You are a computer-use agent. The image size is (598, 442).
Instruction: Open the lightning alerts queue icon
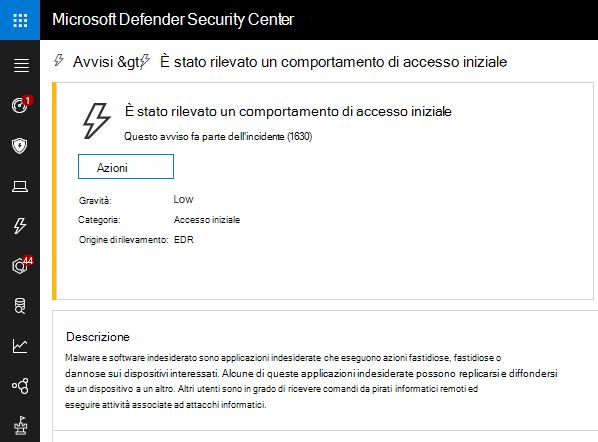pos(20,226)
